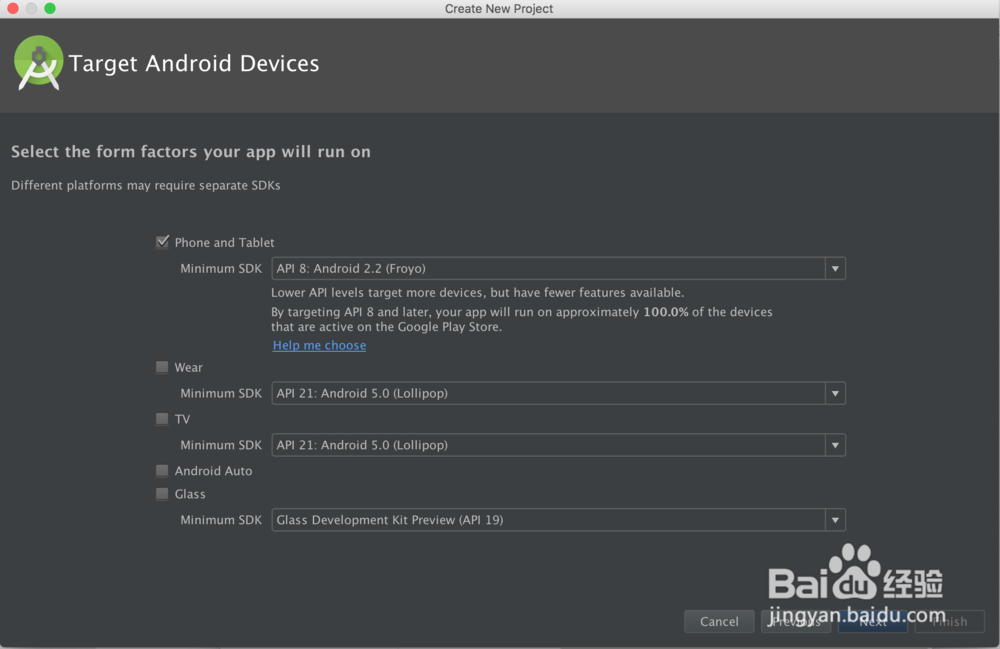Enable the Wear form factor checkbox
The height and width of the screenshot is (649, 1000).
[x=162, y=367]
